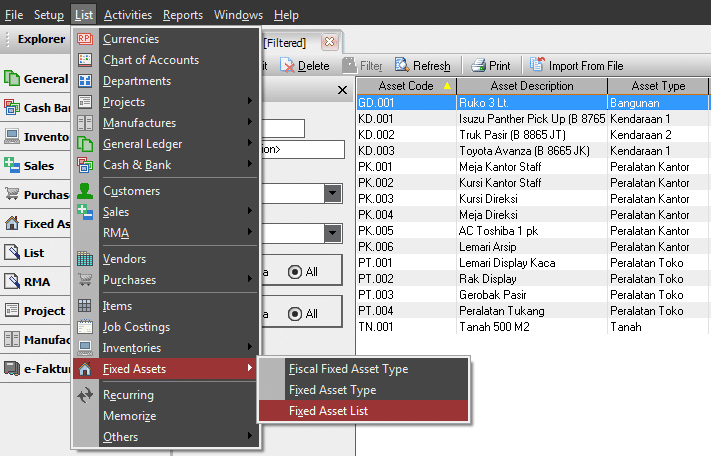This screenshot has width=711, height=456.
Task: Expand the Inventories submenu
Action: [249, 348]
